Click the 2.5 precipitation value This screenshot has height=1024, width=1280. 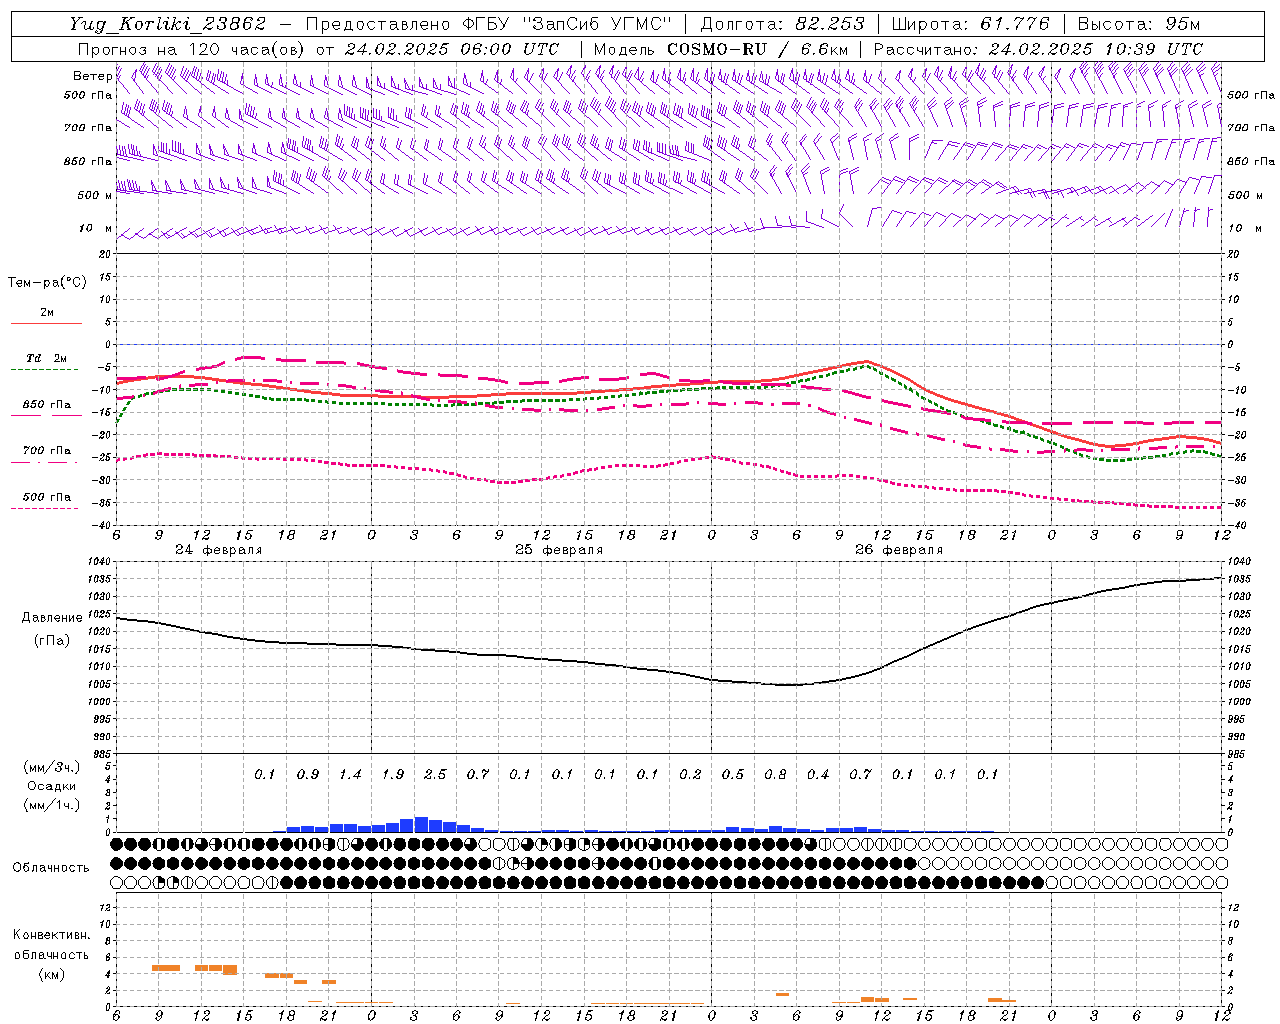[x=435, y=775]
